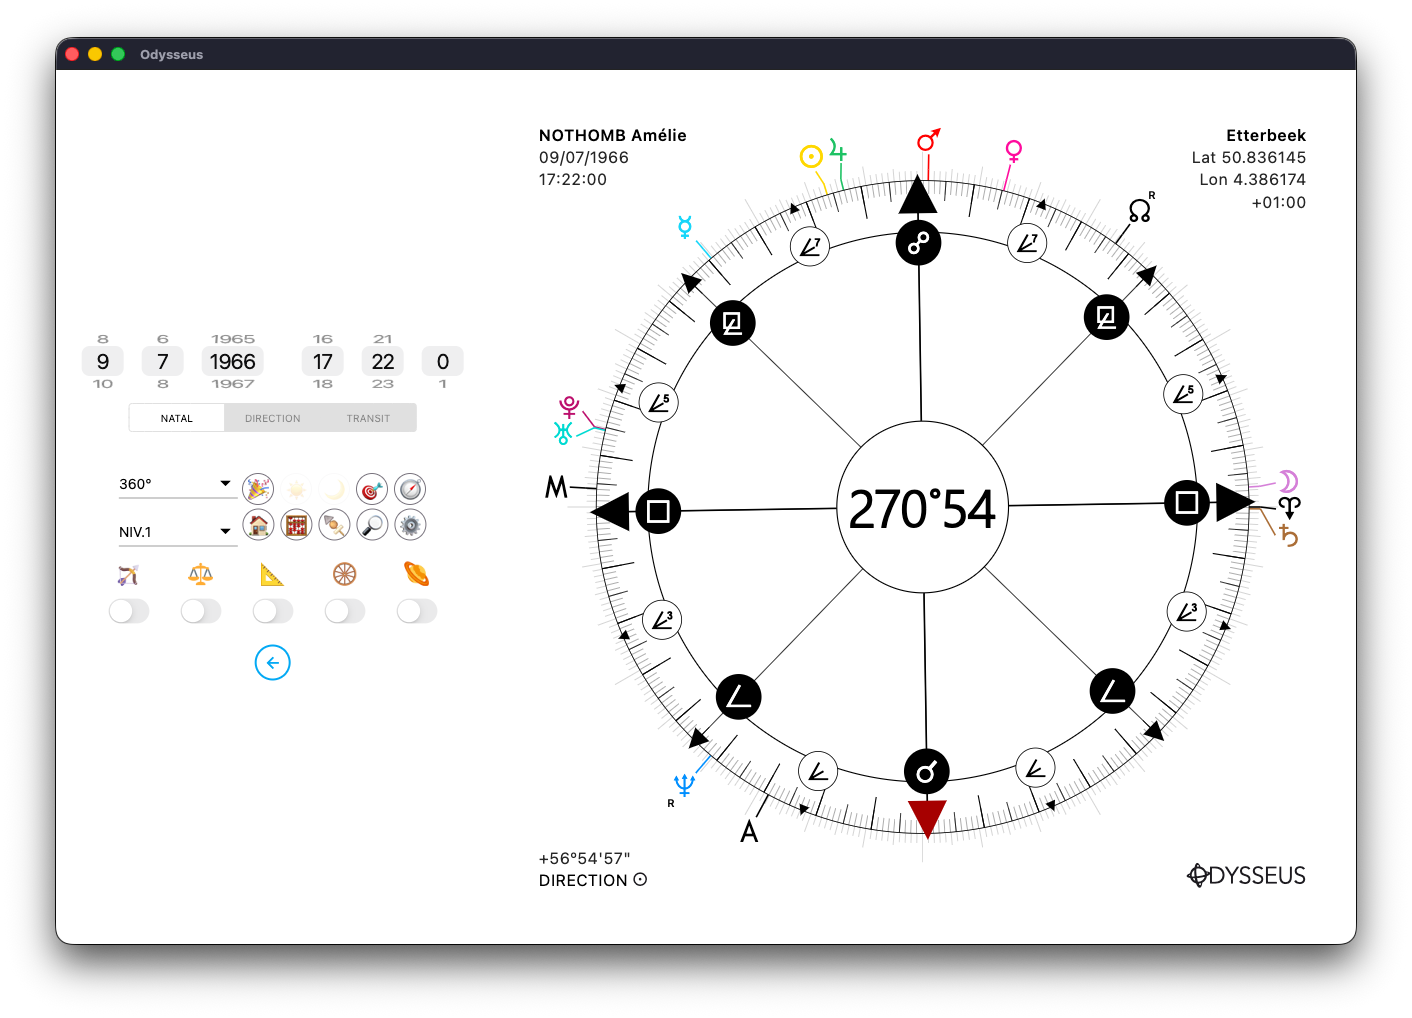Click the dartboard target icon button

pyautogui.click(x=372, y=489)
